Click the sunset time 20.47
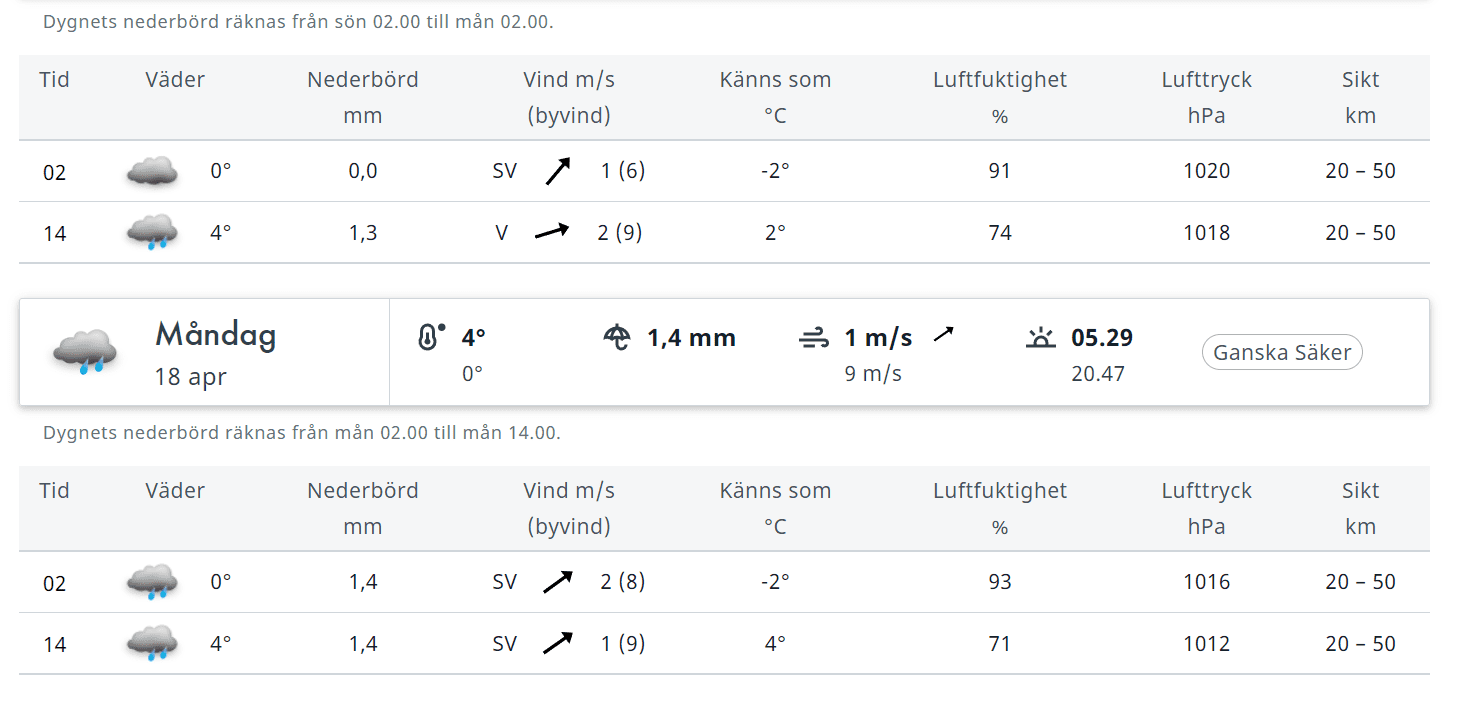The width and height of the screenshot is (1459, 722). pyautogui.click(x=1098, y=374)
